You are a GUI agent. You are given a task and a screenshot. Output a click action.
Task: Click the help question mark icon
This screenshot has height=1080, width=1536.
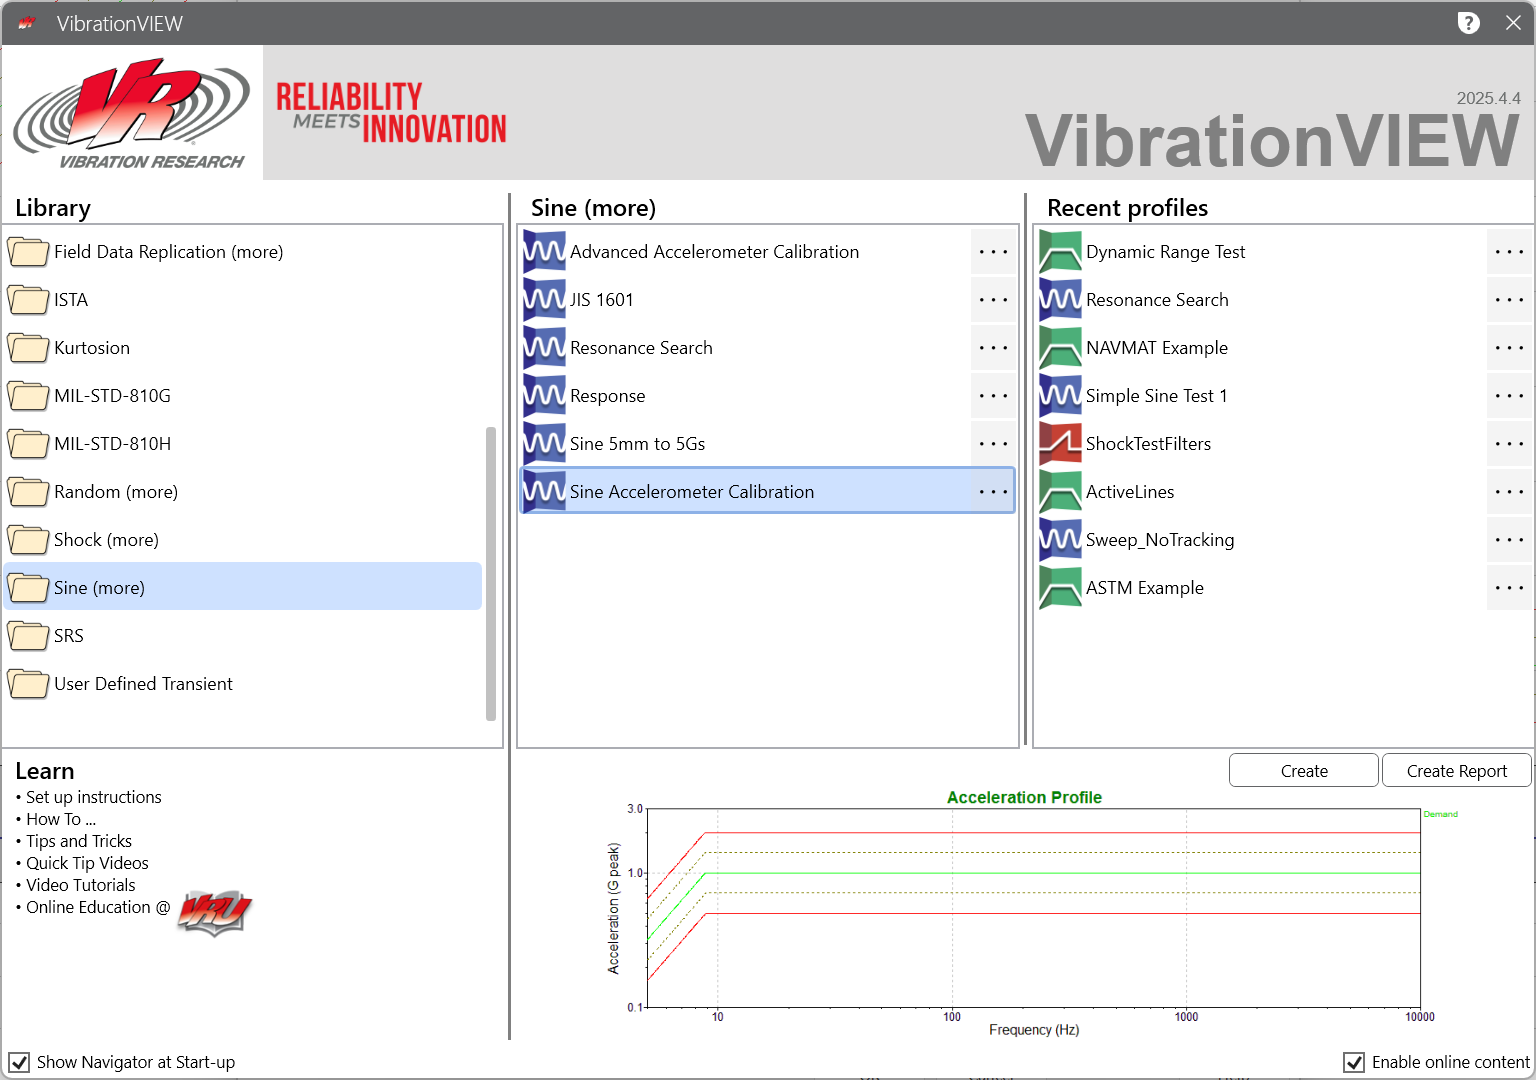(x=1468, y=23)
